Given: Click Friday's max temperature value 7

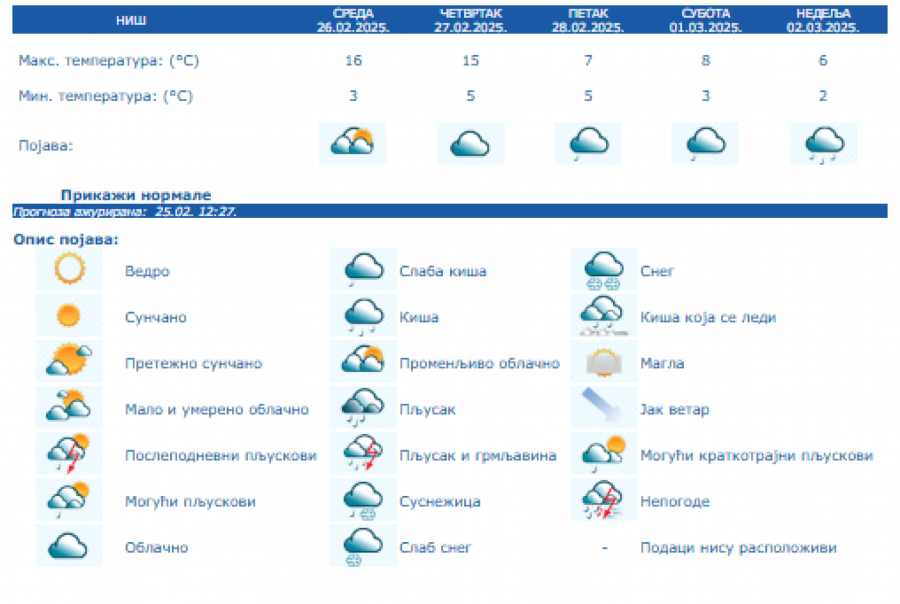Looking at the screenshot, I should click(588, 61).
